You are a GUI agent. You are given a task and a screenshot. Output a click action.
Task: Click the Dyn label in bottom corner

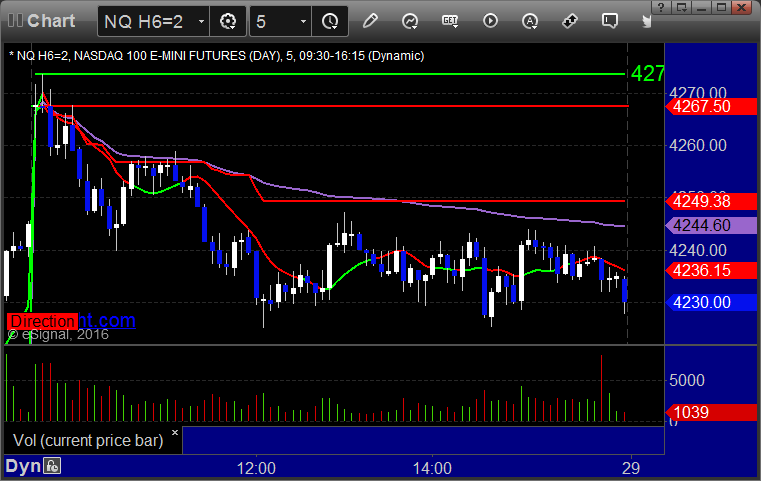[23, 466]
